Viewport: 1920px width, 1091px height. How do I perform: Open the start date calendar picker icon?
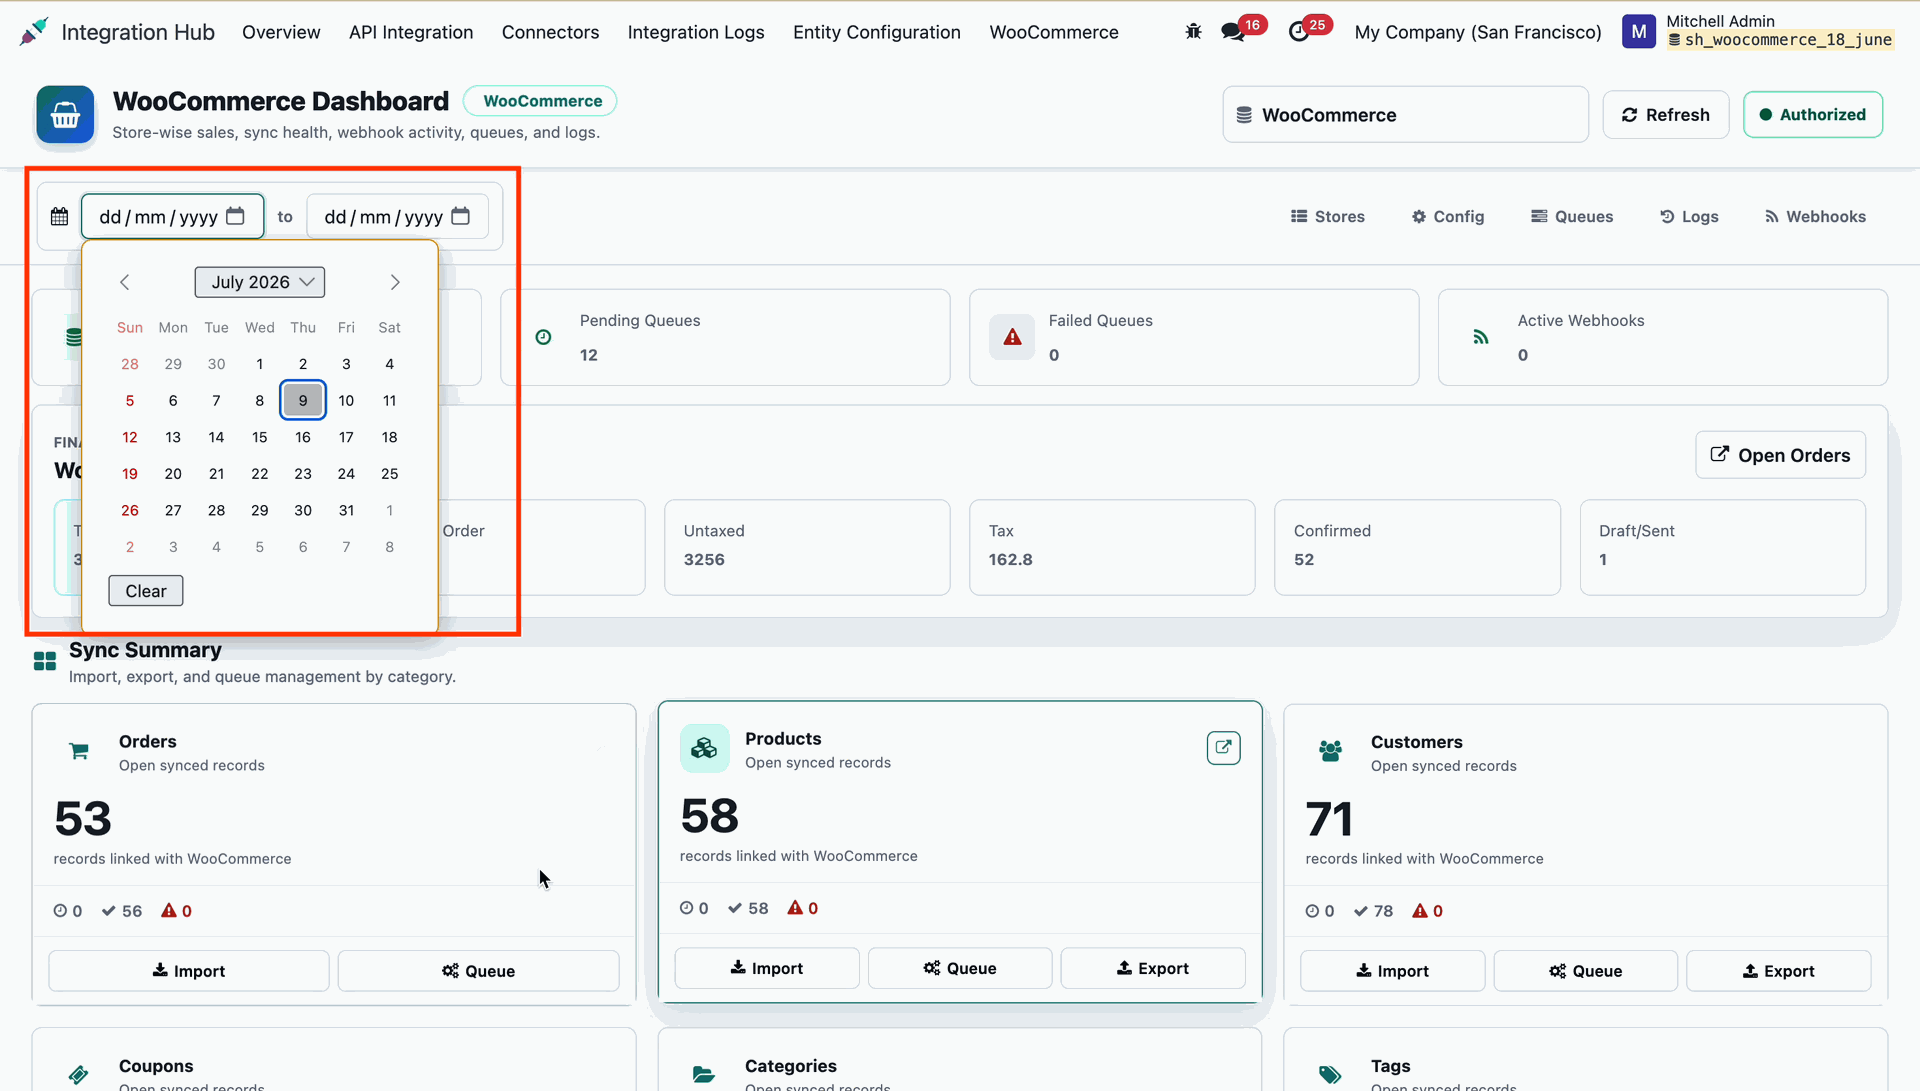[235, 216]
